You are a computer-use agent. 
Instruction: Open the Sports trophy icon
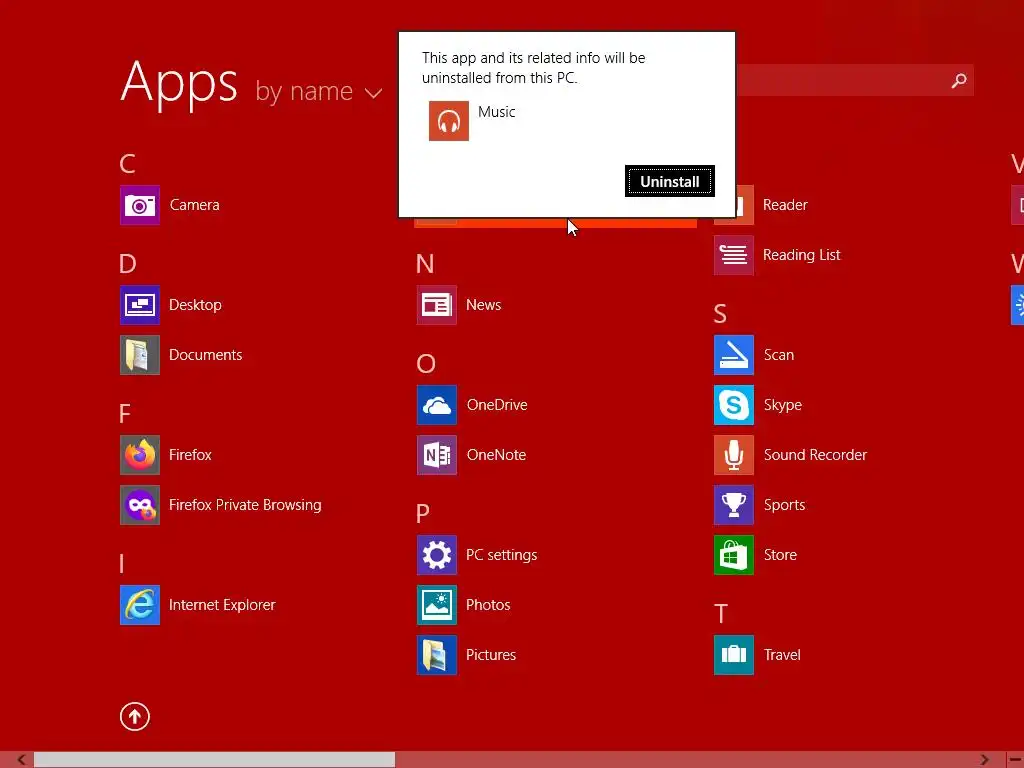734,505
